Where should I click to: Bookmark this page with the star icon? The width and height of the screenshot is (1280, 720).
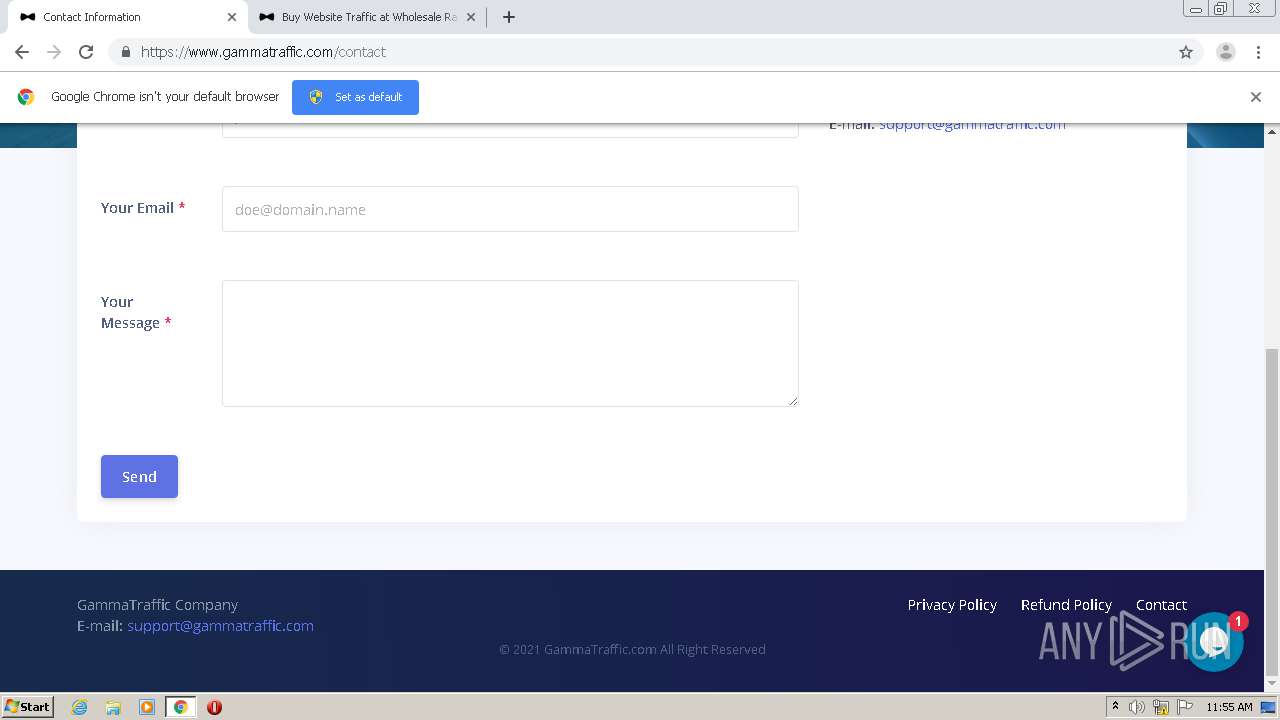[1186, 52]
